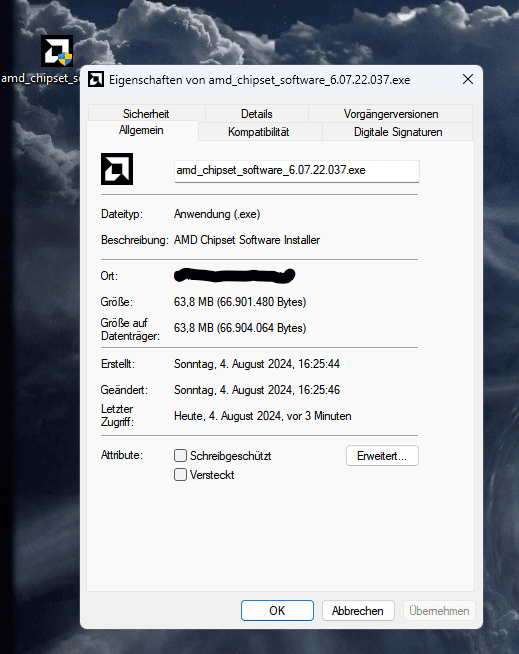Select the amd_chipset desktop shortcut icon
The width and height of the screenshot is (519, 654).
57,51
